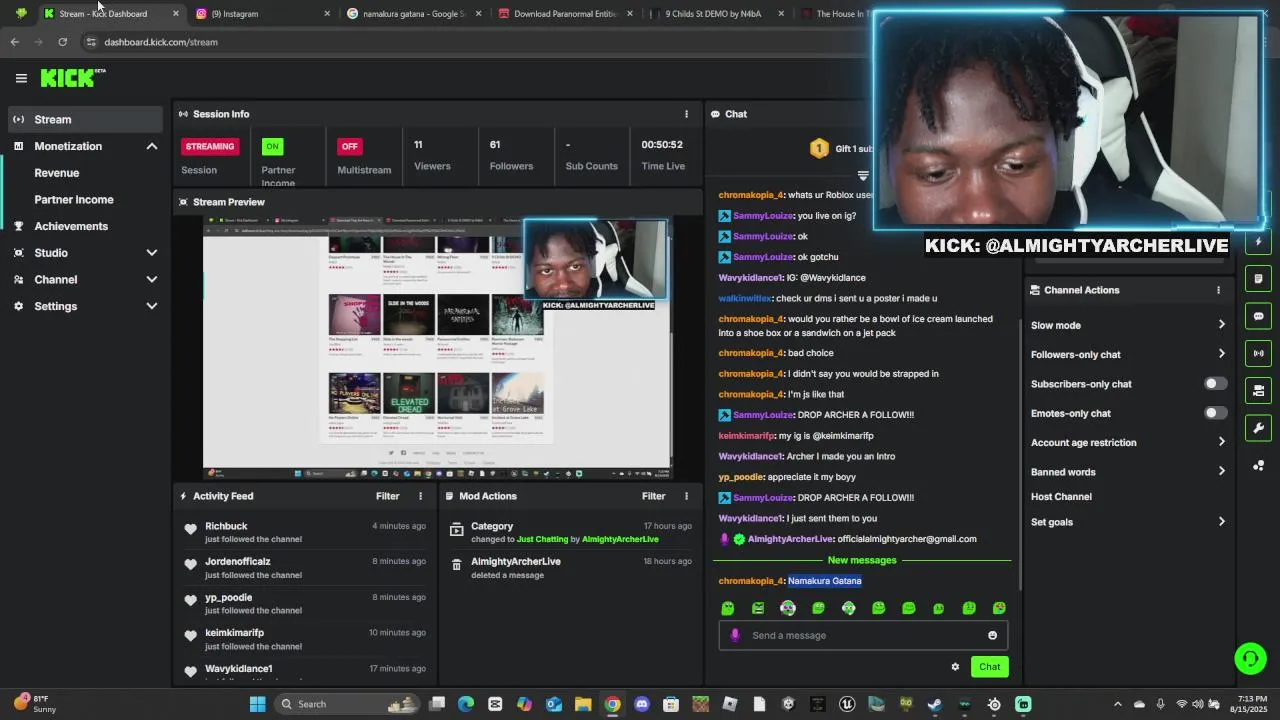Open the Activity Feed options menu
The width and height of the screenshot is (1280, 720).
click(x=420, y=496)
